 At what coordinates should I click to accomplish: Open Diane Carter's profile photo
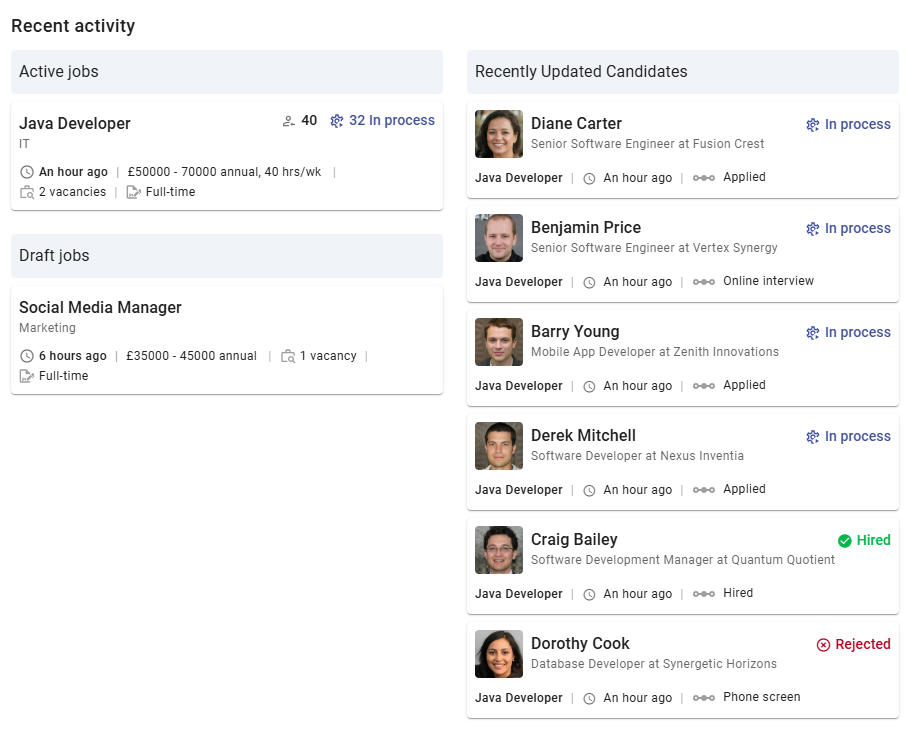coord(499,134)
